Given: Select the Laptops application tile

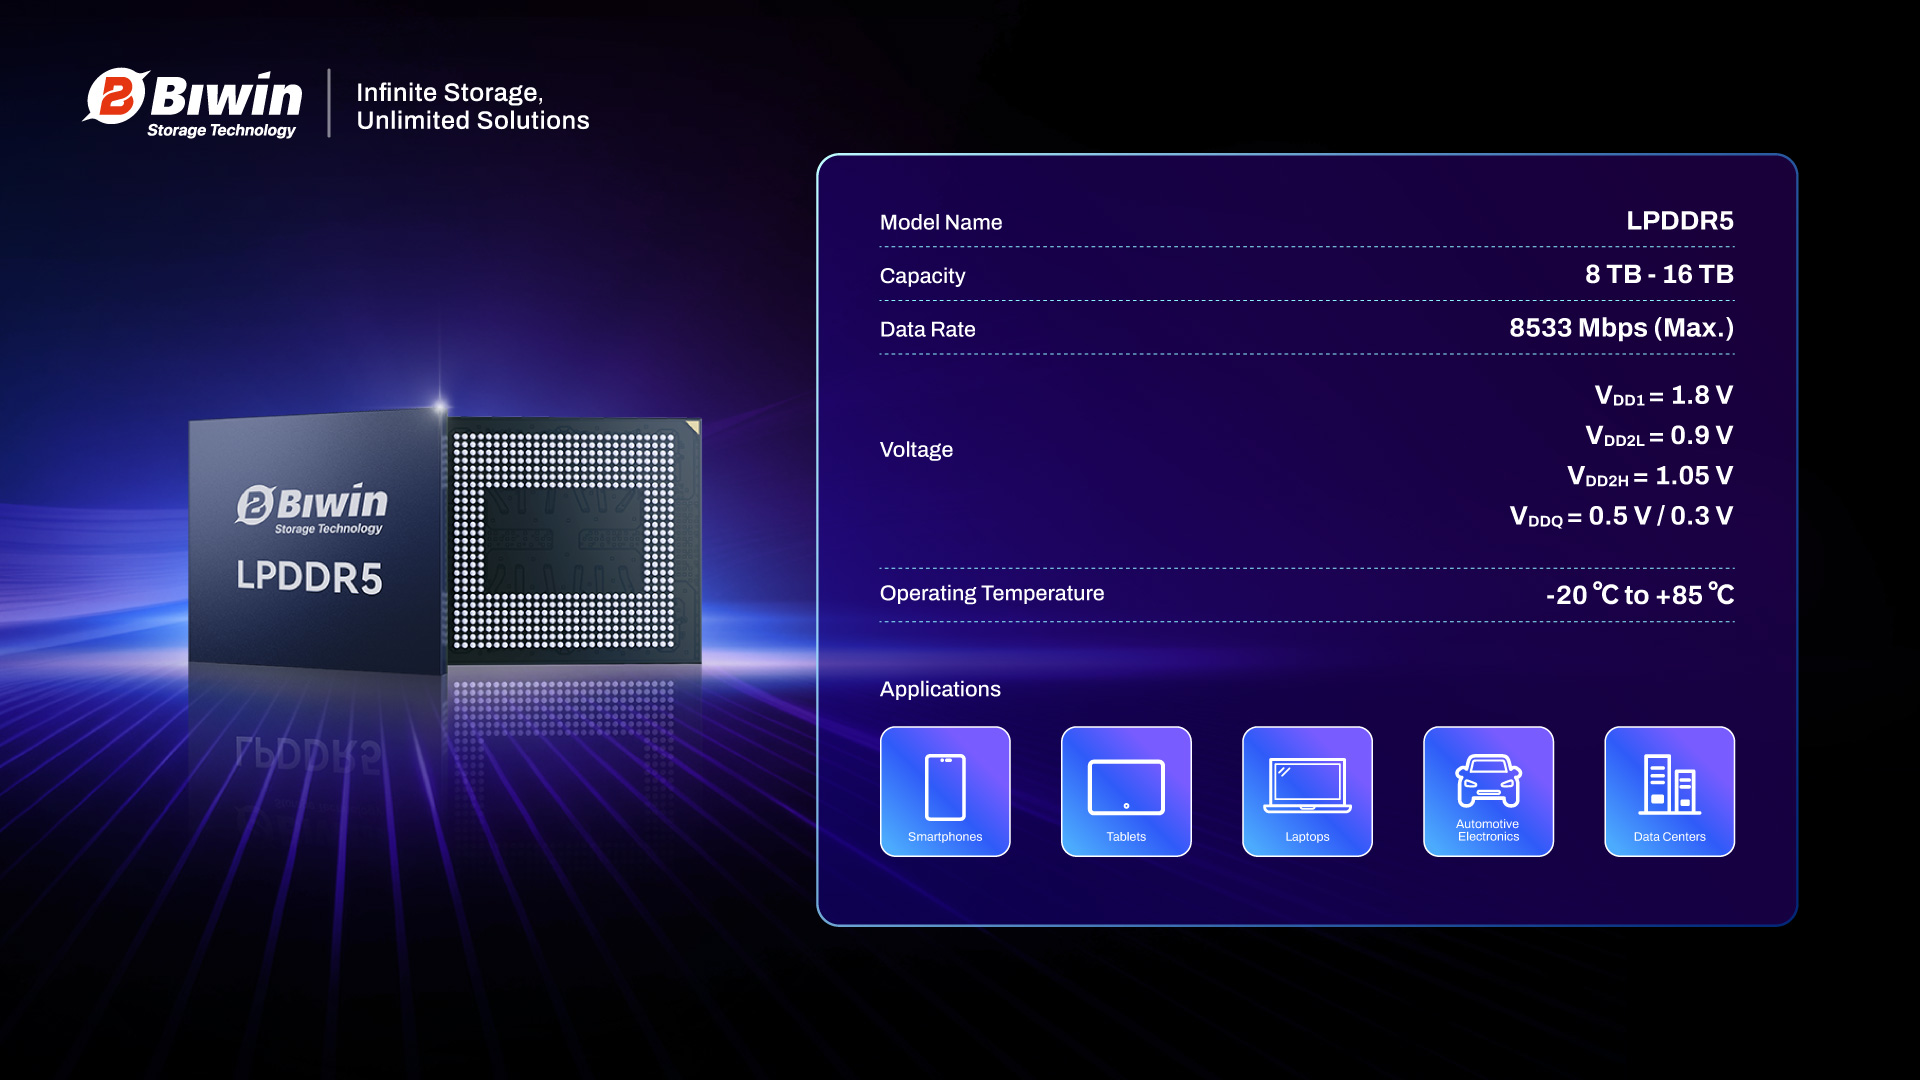Looking at the screenshot, I should coord(1307,791).
